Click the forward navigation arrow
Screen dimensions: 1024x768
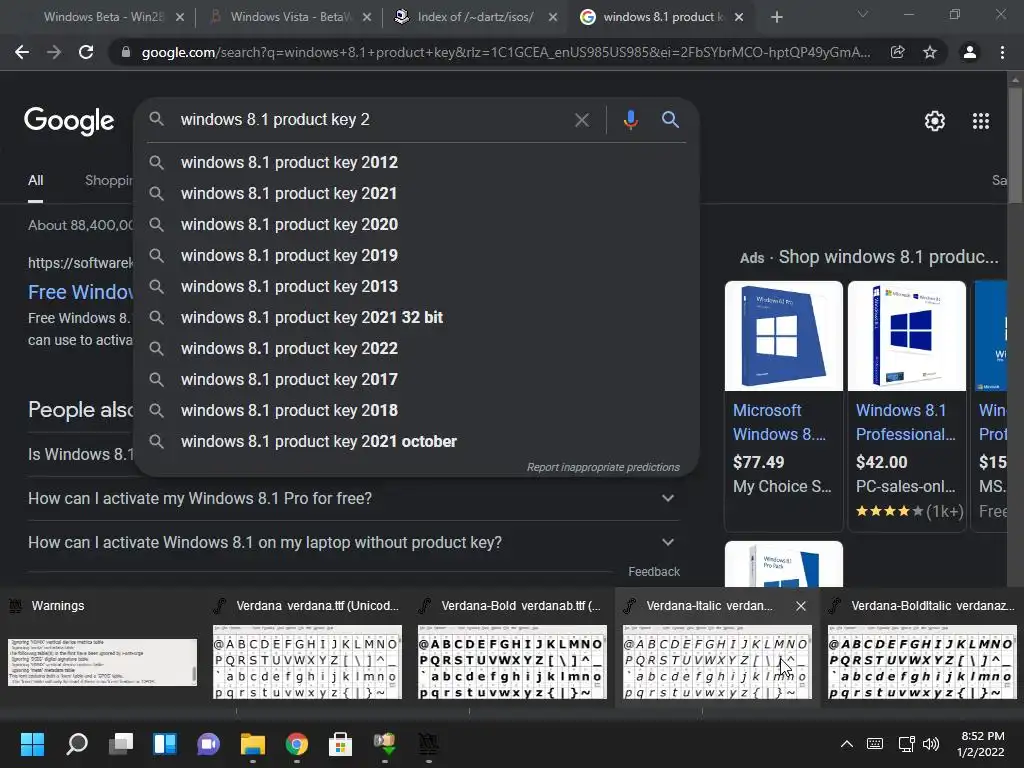click(x=54, y=52)
